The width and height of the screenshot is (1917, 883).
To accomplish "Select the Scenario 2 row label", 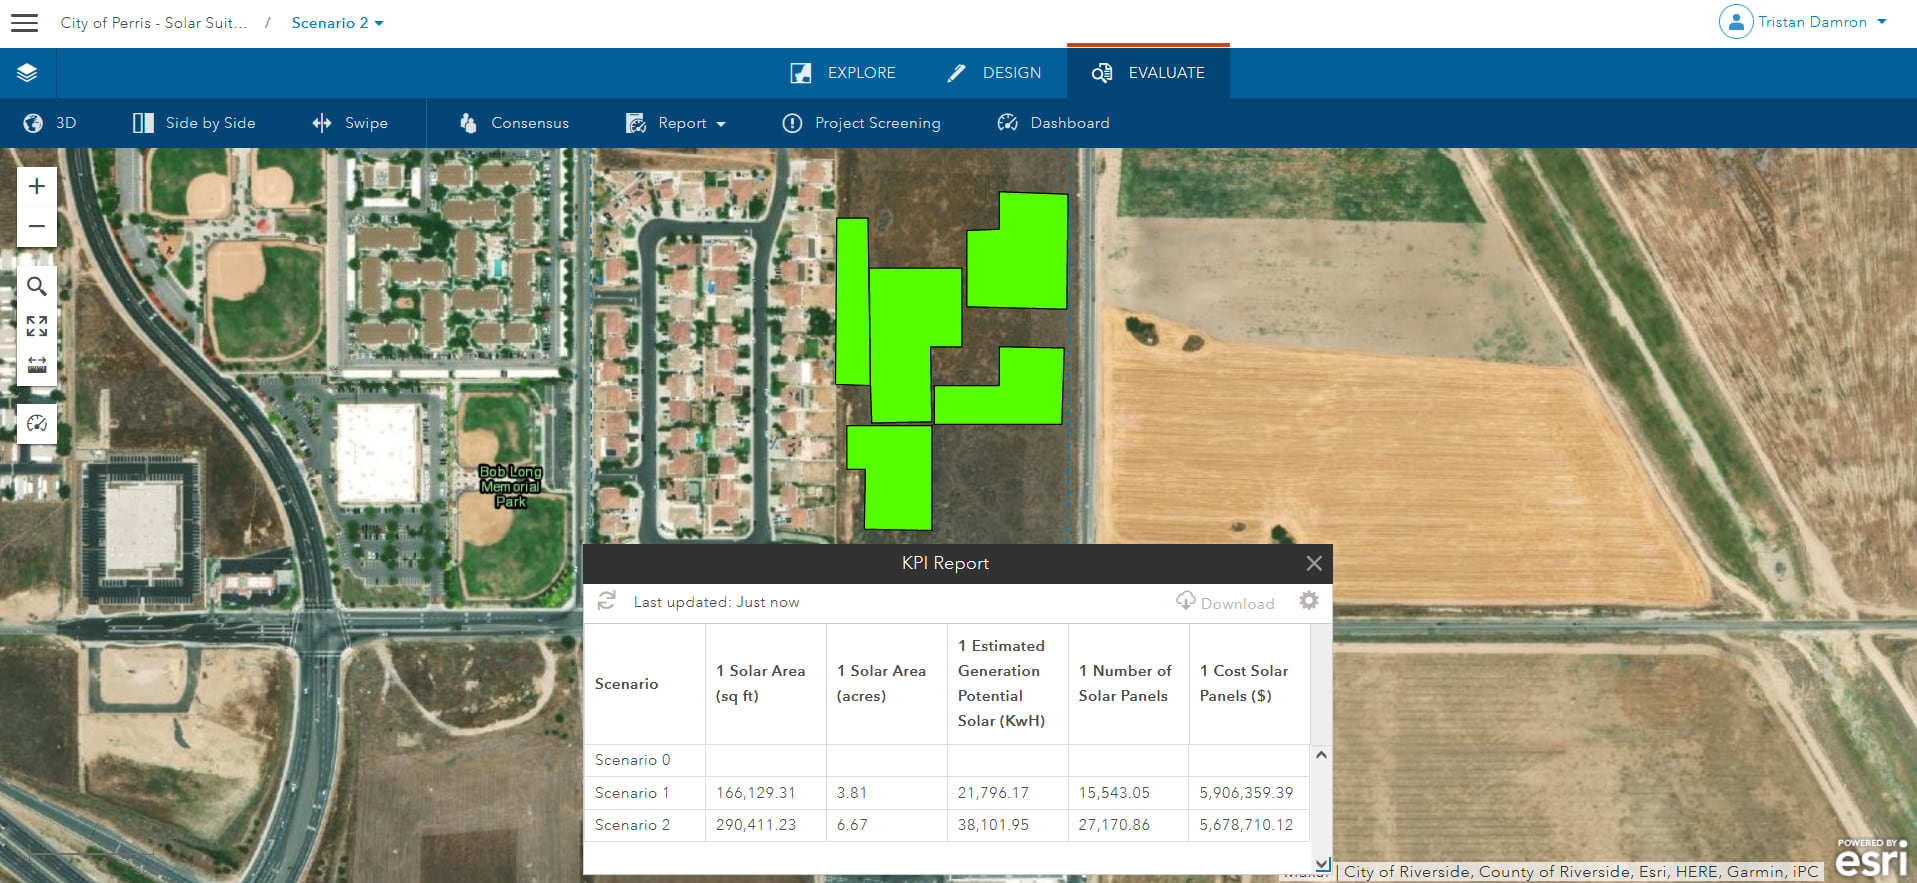I will pyautogui.click(x=633, y=825).
